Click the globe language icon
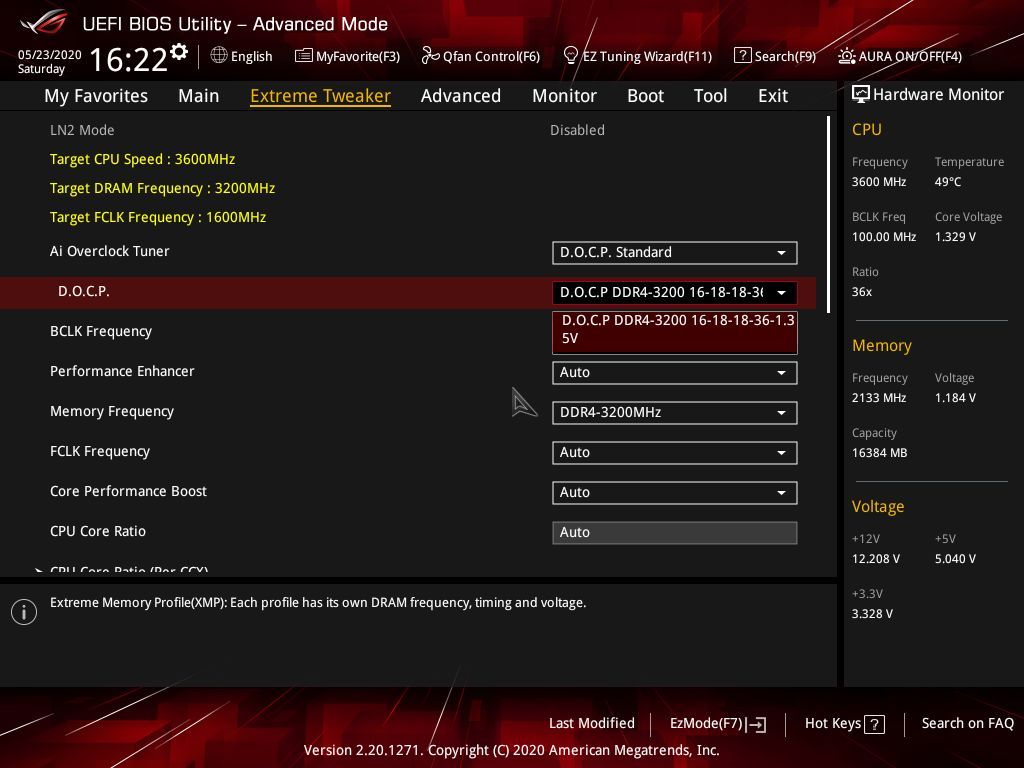Image resolution: width=1024 pixels, height=768 pixels. (219, 56)
